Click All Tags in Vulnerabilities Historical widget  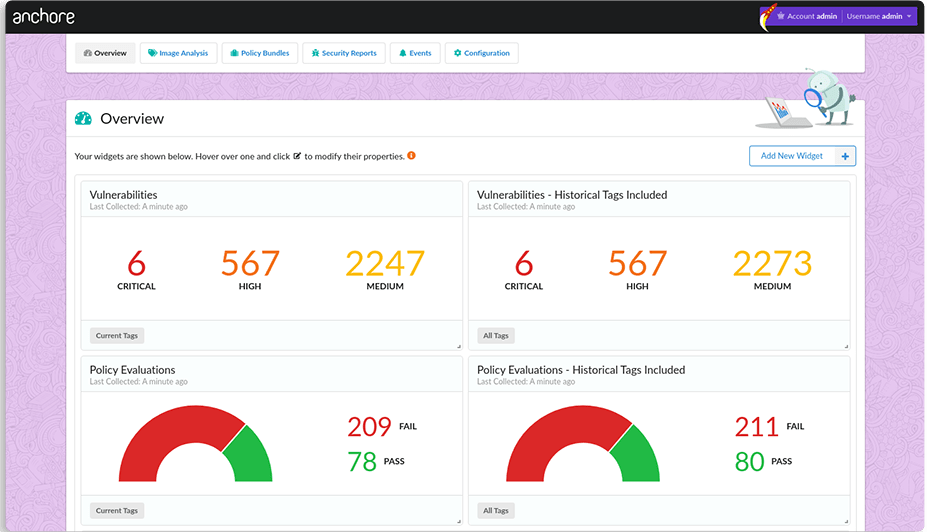(495, 336)
